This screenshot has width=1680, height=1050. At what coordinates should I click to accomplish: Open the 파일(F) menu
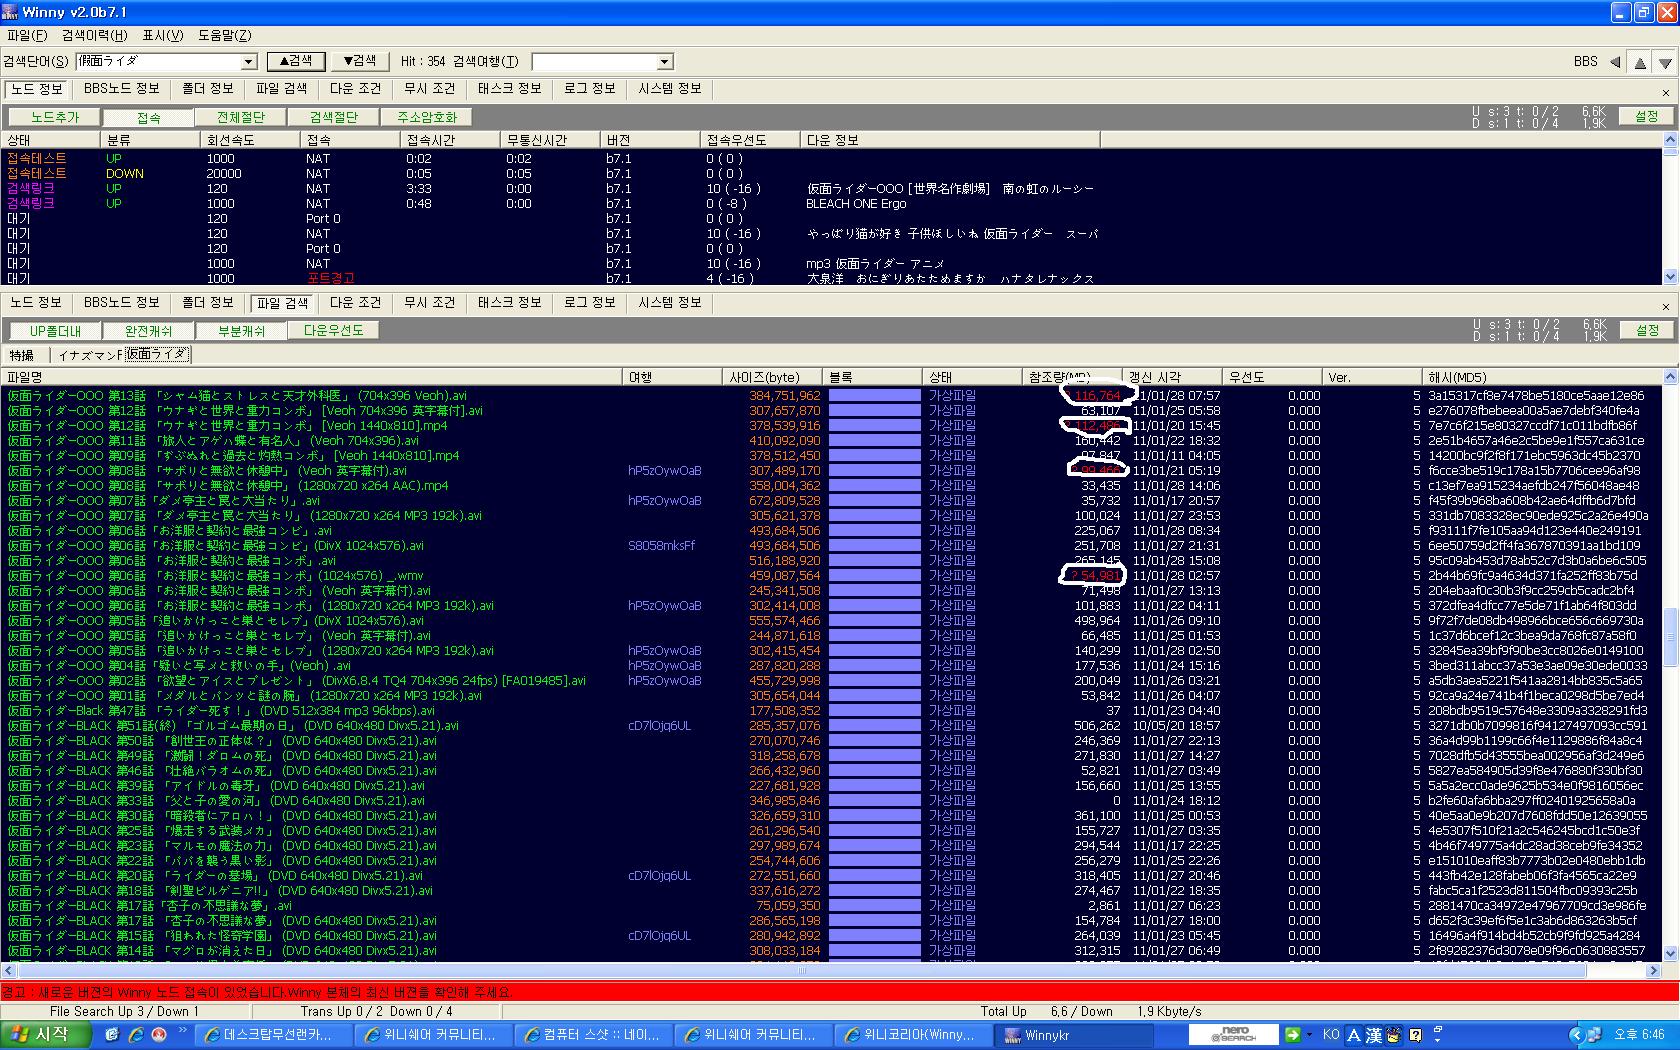pyautogui.click(x=27, y=36)
